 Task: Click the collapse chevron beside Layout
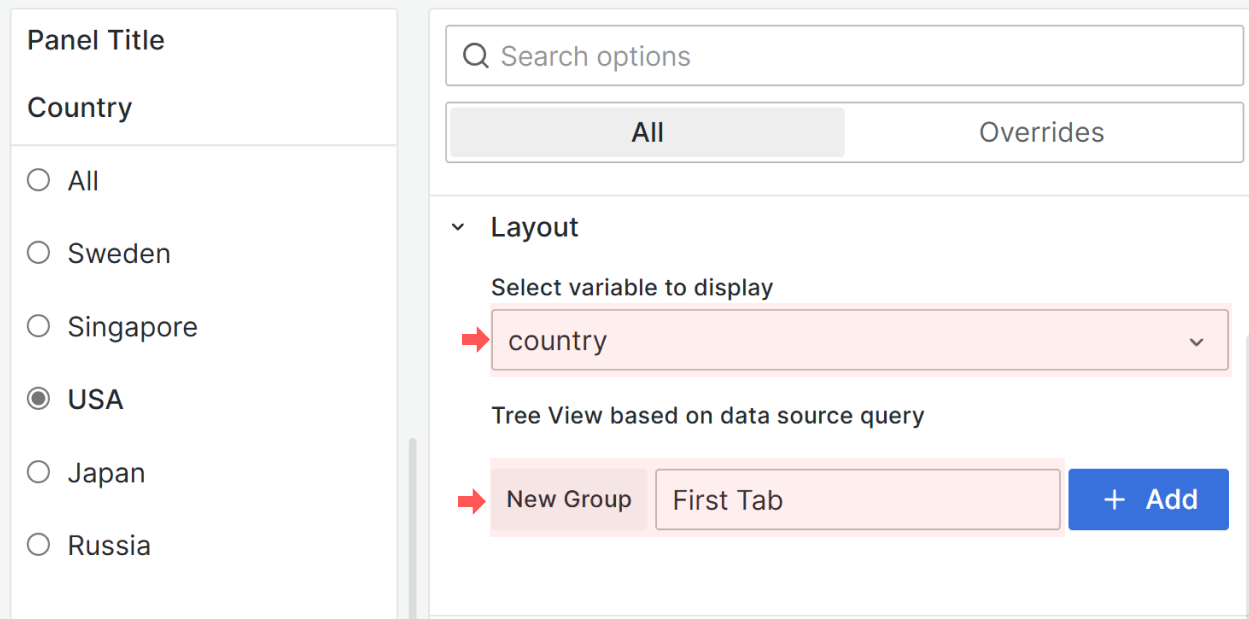coord(458,227)
